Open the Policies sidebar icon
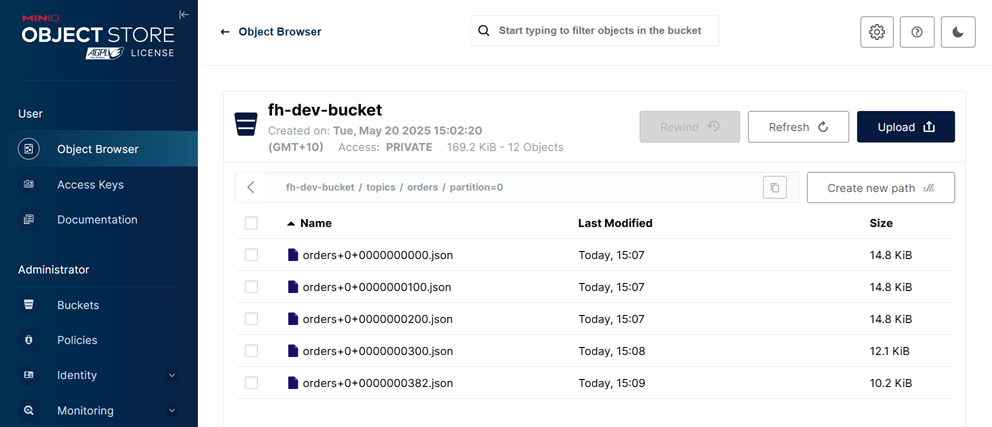 point(28,340)
